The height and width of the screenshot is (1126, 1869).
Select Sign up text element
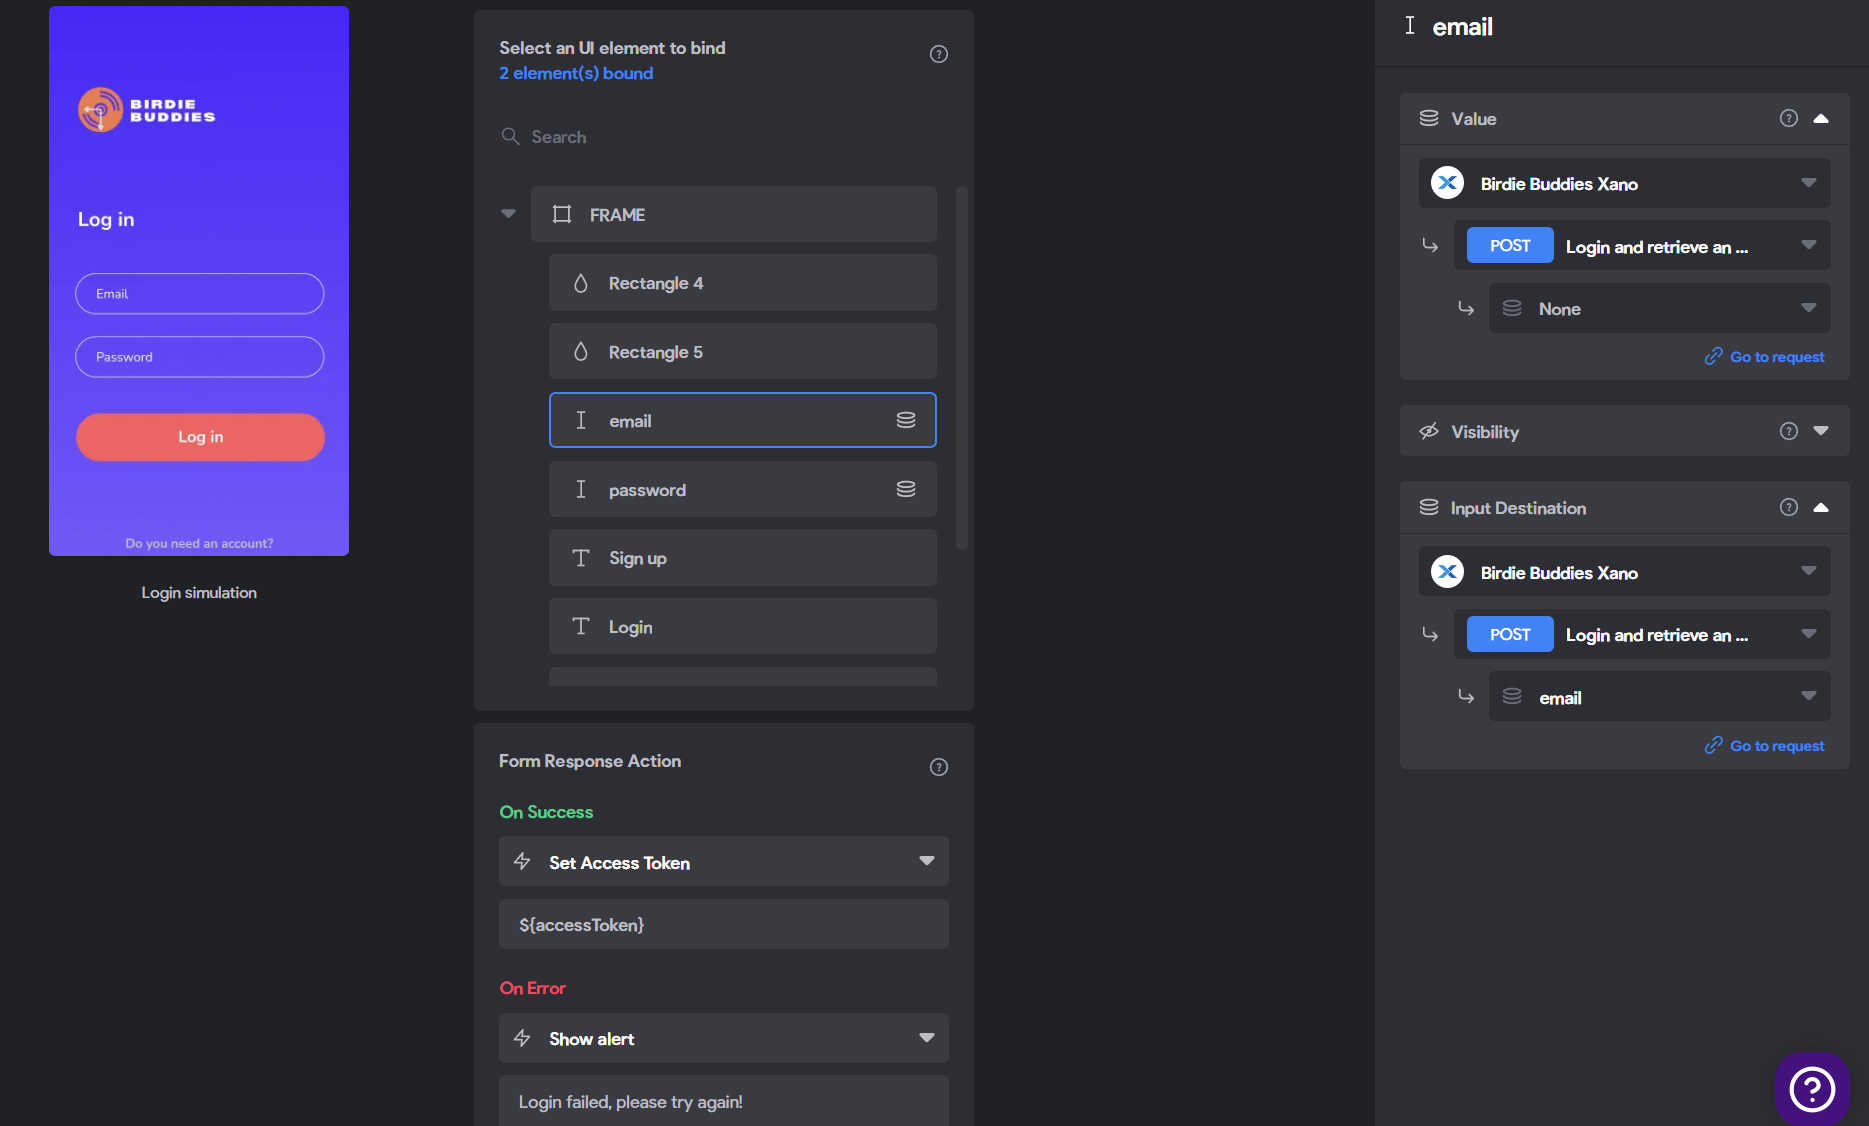(x=742, y=558)
